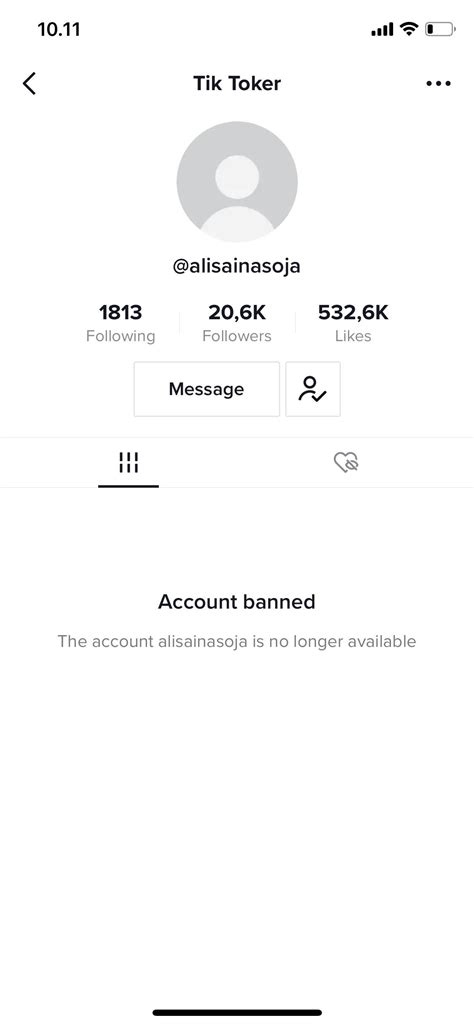Open the three-dot more options menu
Image resolution: width=474 pixels, height=1026 pixels.
pos(438,83)
